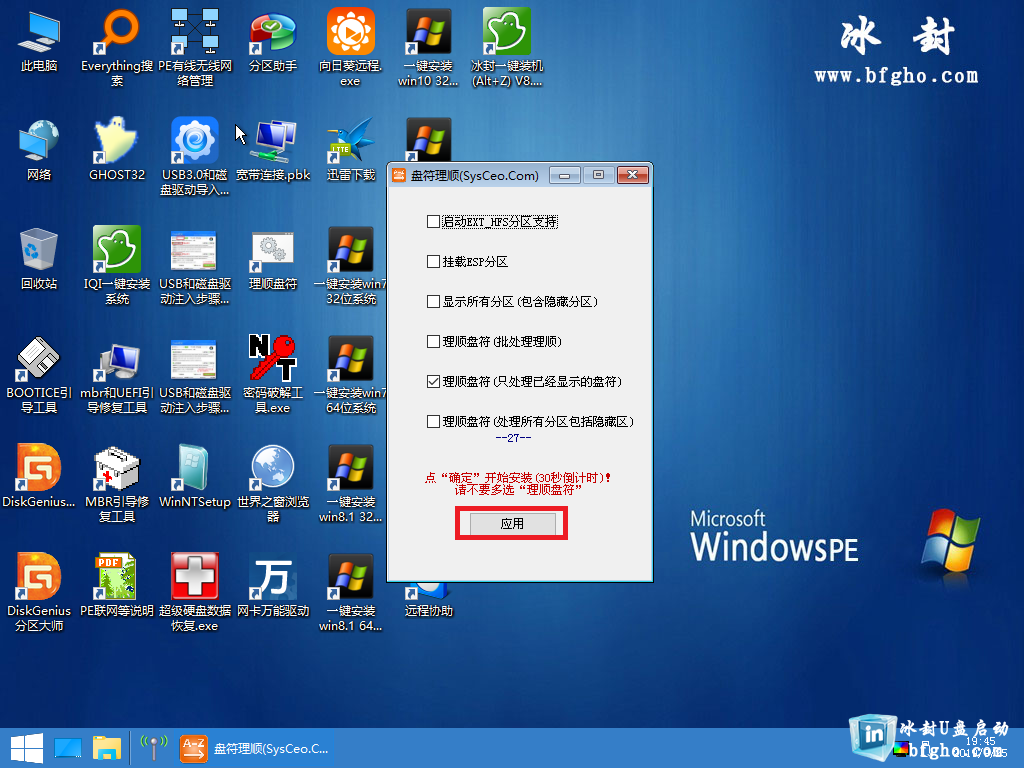Select 一键安装win7 64位系统 shortcut
Screen dimensions: 1024x768
pos(351,374)
